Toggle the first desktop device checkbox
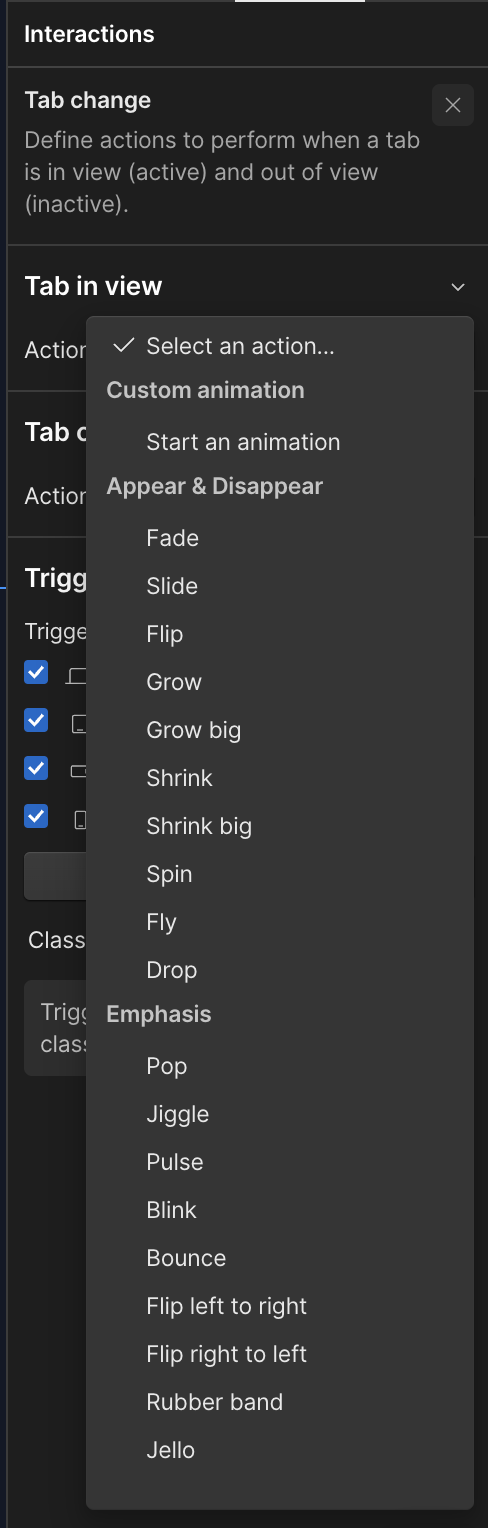The image size is (488, 1528). 36,672
